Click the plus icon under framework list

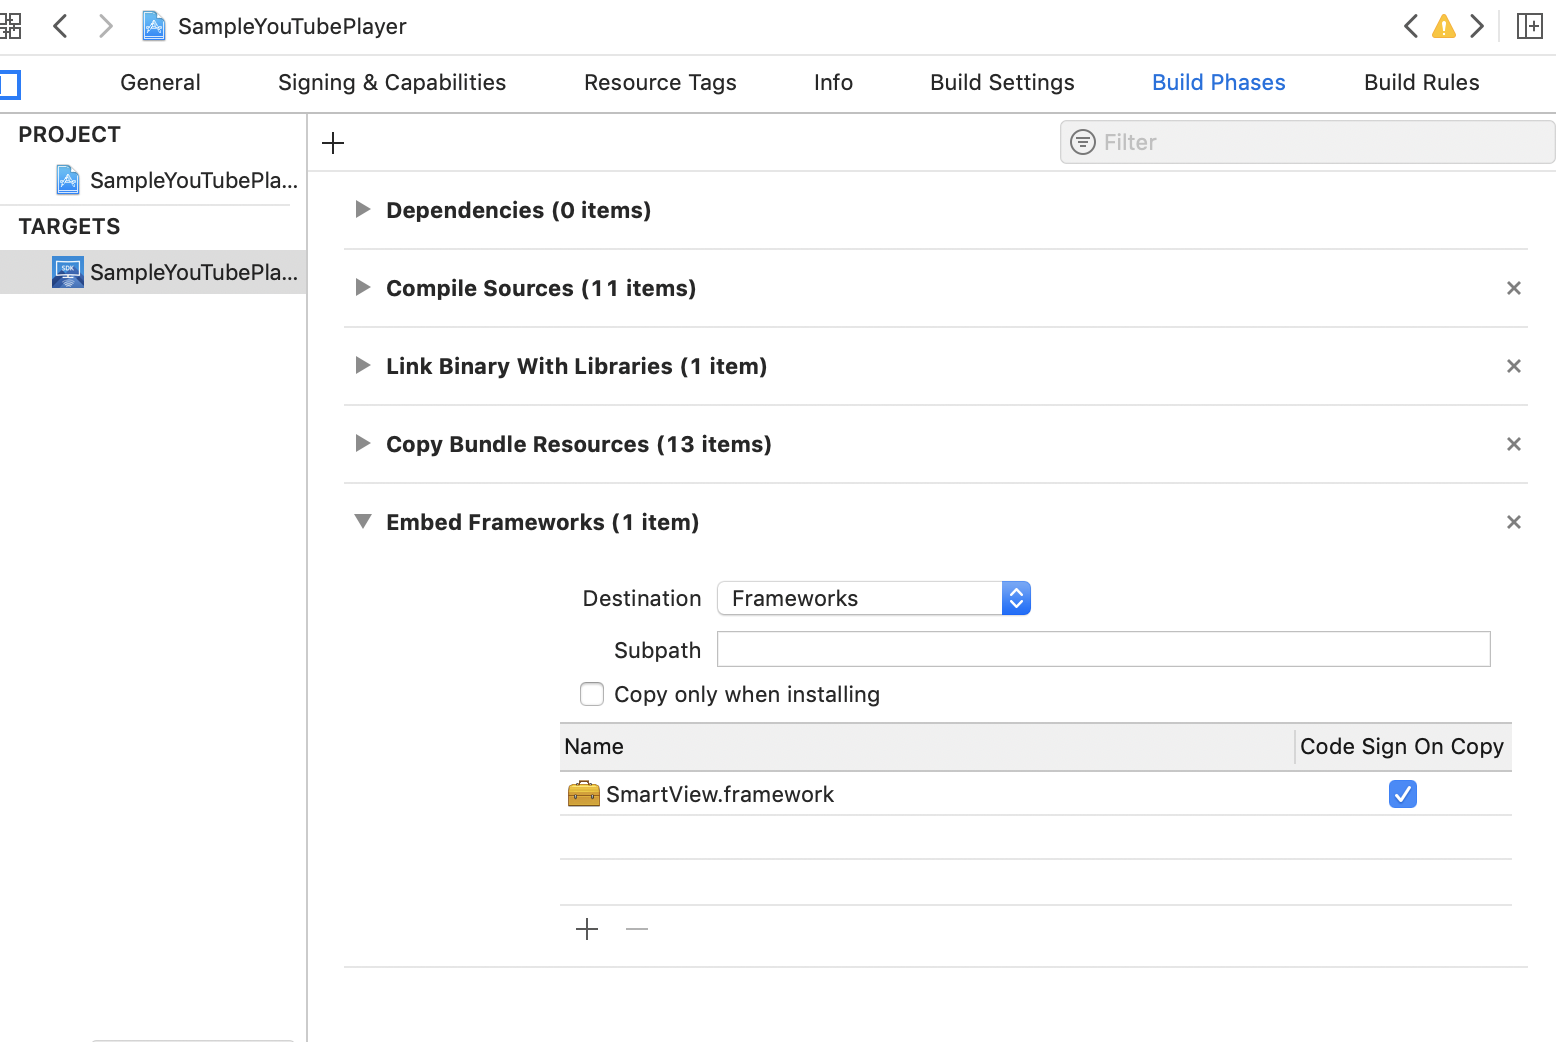click(x=586, y=929)
